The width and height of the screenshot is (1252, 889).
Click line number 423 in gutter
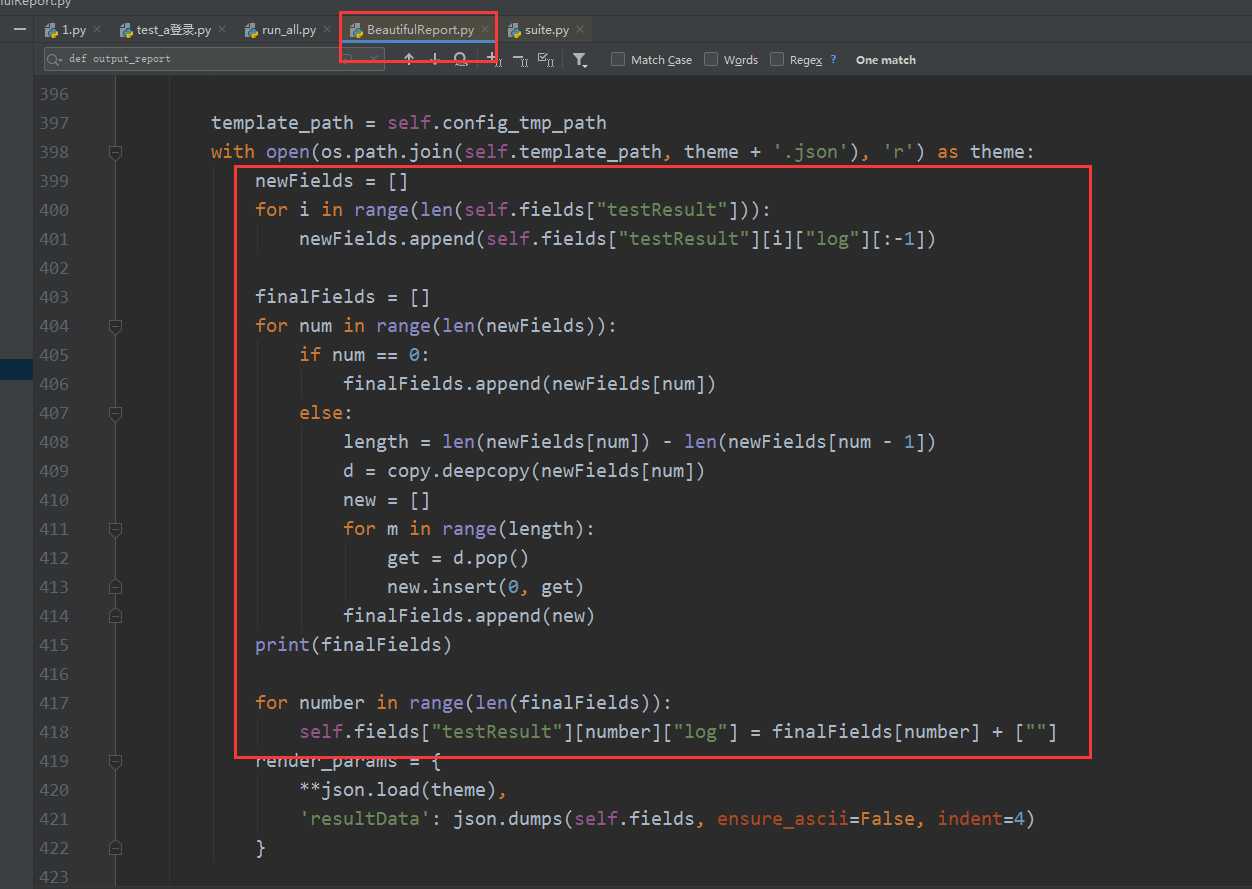[x=53, y=877]
